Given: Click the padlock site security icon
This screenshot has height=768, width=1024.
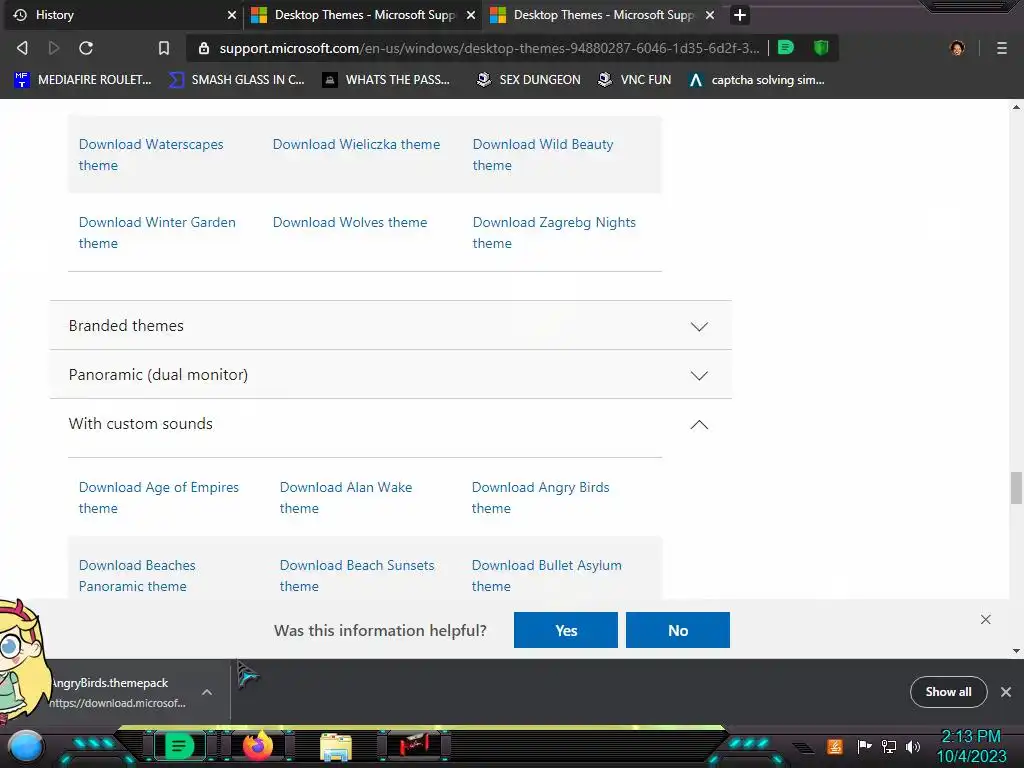Looking at the screenshot, I should [x=204, y=48].
